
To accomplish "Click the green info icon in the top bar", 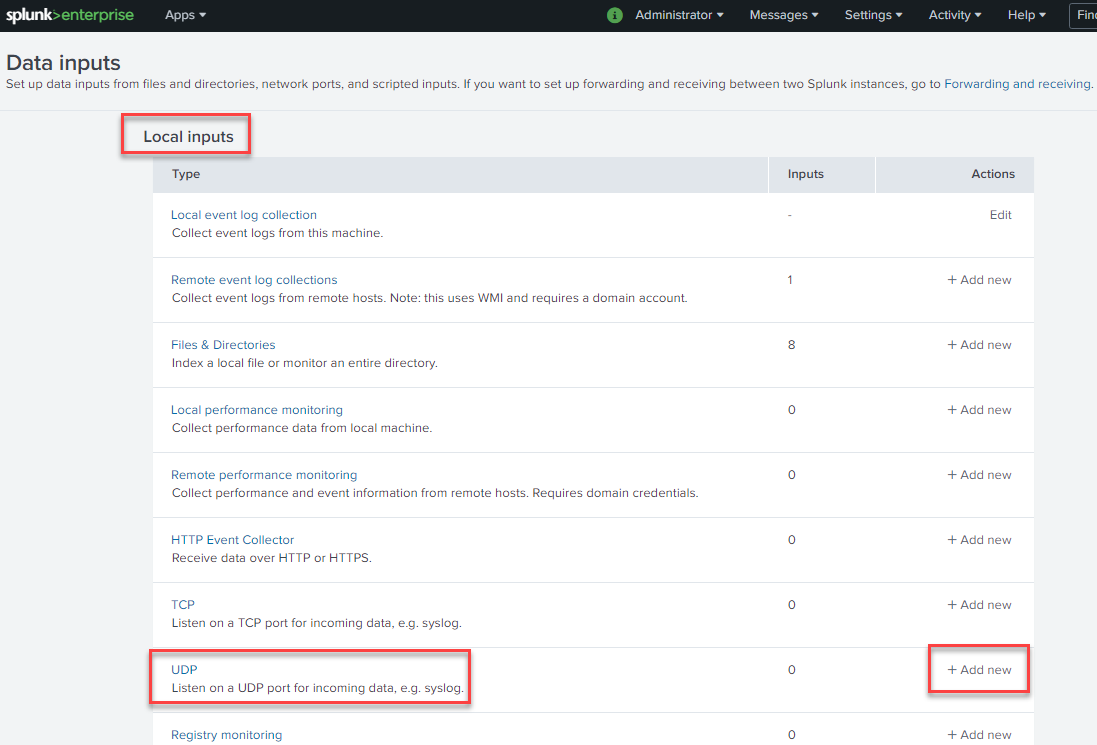I will coord(614,15).
